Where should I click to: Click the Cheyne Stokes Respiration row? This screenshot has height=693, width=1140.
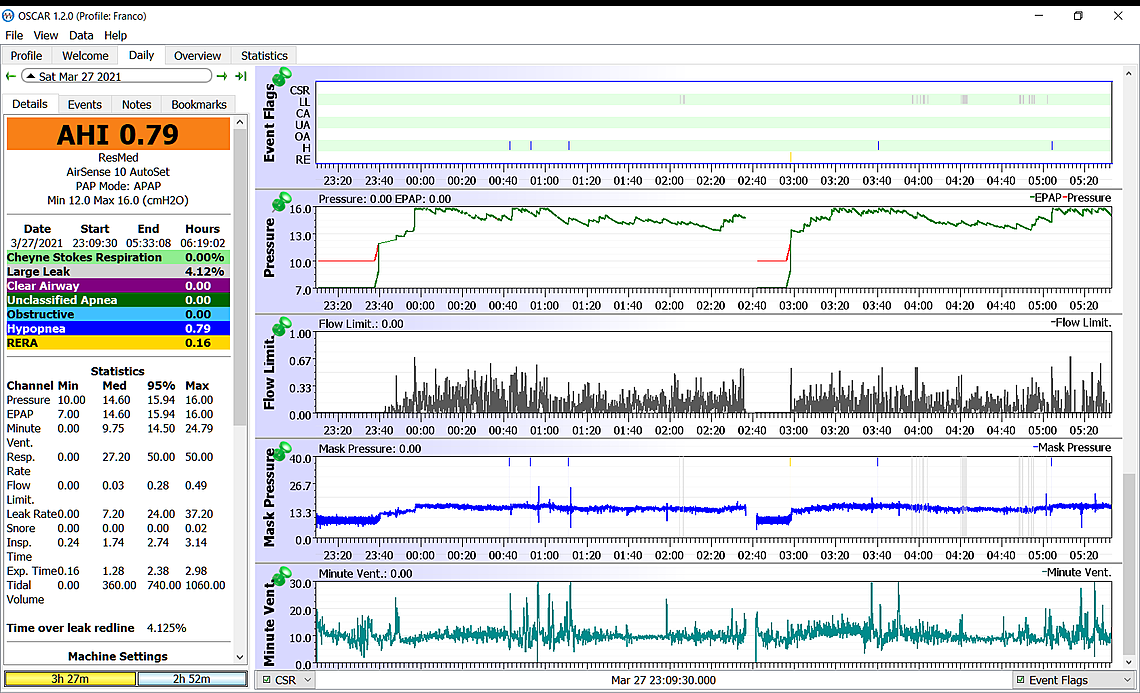pyautogui.click(x=118, y=257)
